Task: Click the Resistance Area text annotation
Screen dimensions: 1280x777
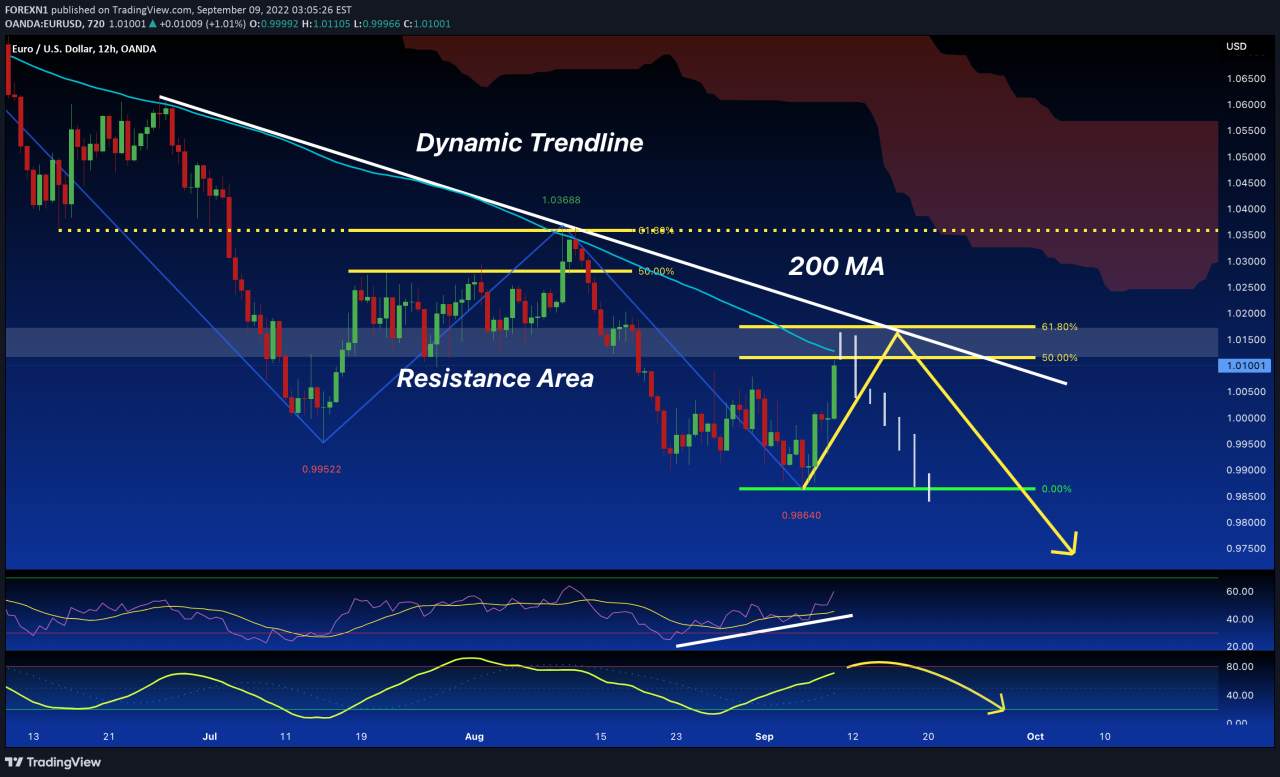Action: (x=495, y=378)
